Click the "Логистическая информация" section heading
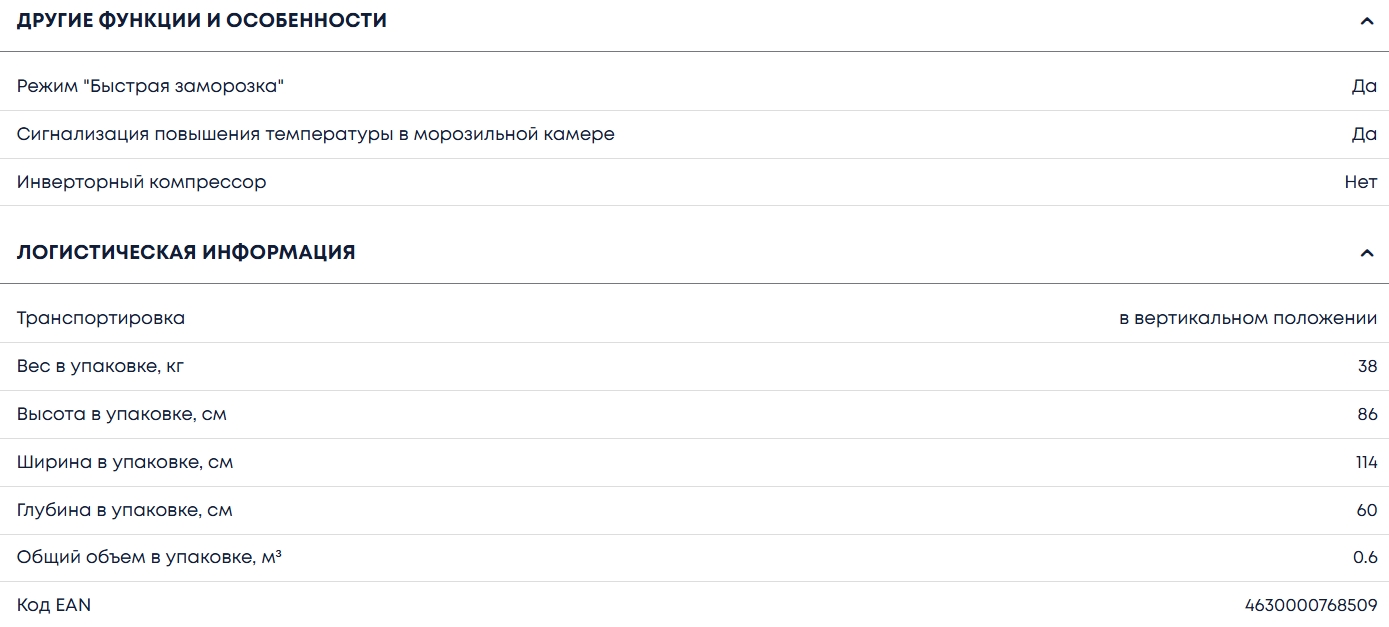Screen dimensions: 1389x627 point(186,253)
